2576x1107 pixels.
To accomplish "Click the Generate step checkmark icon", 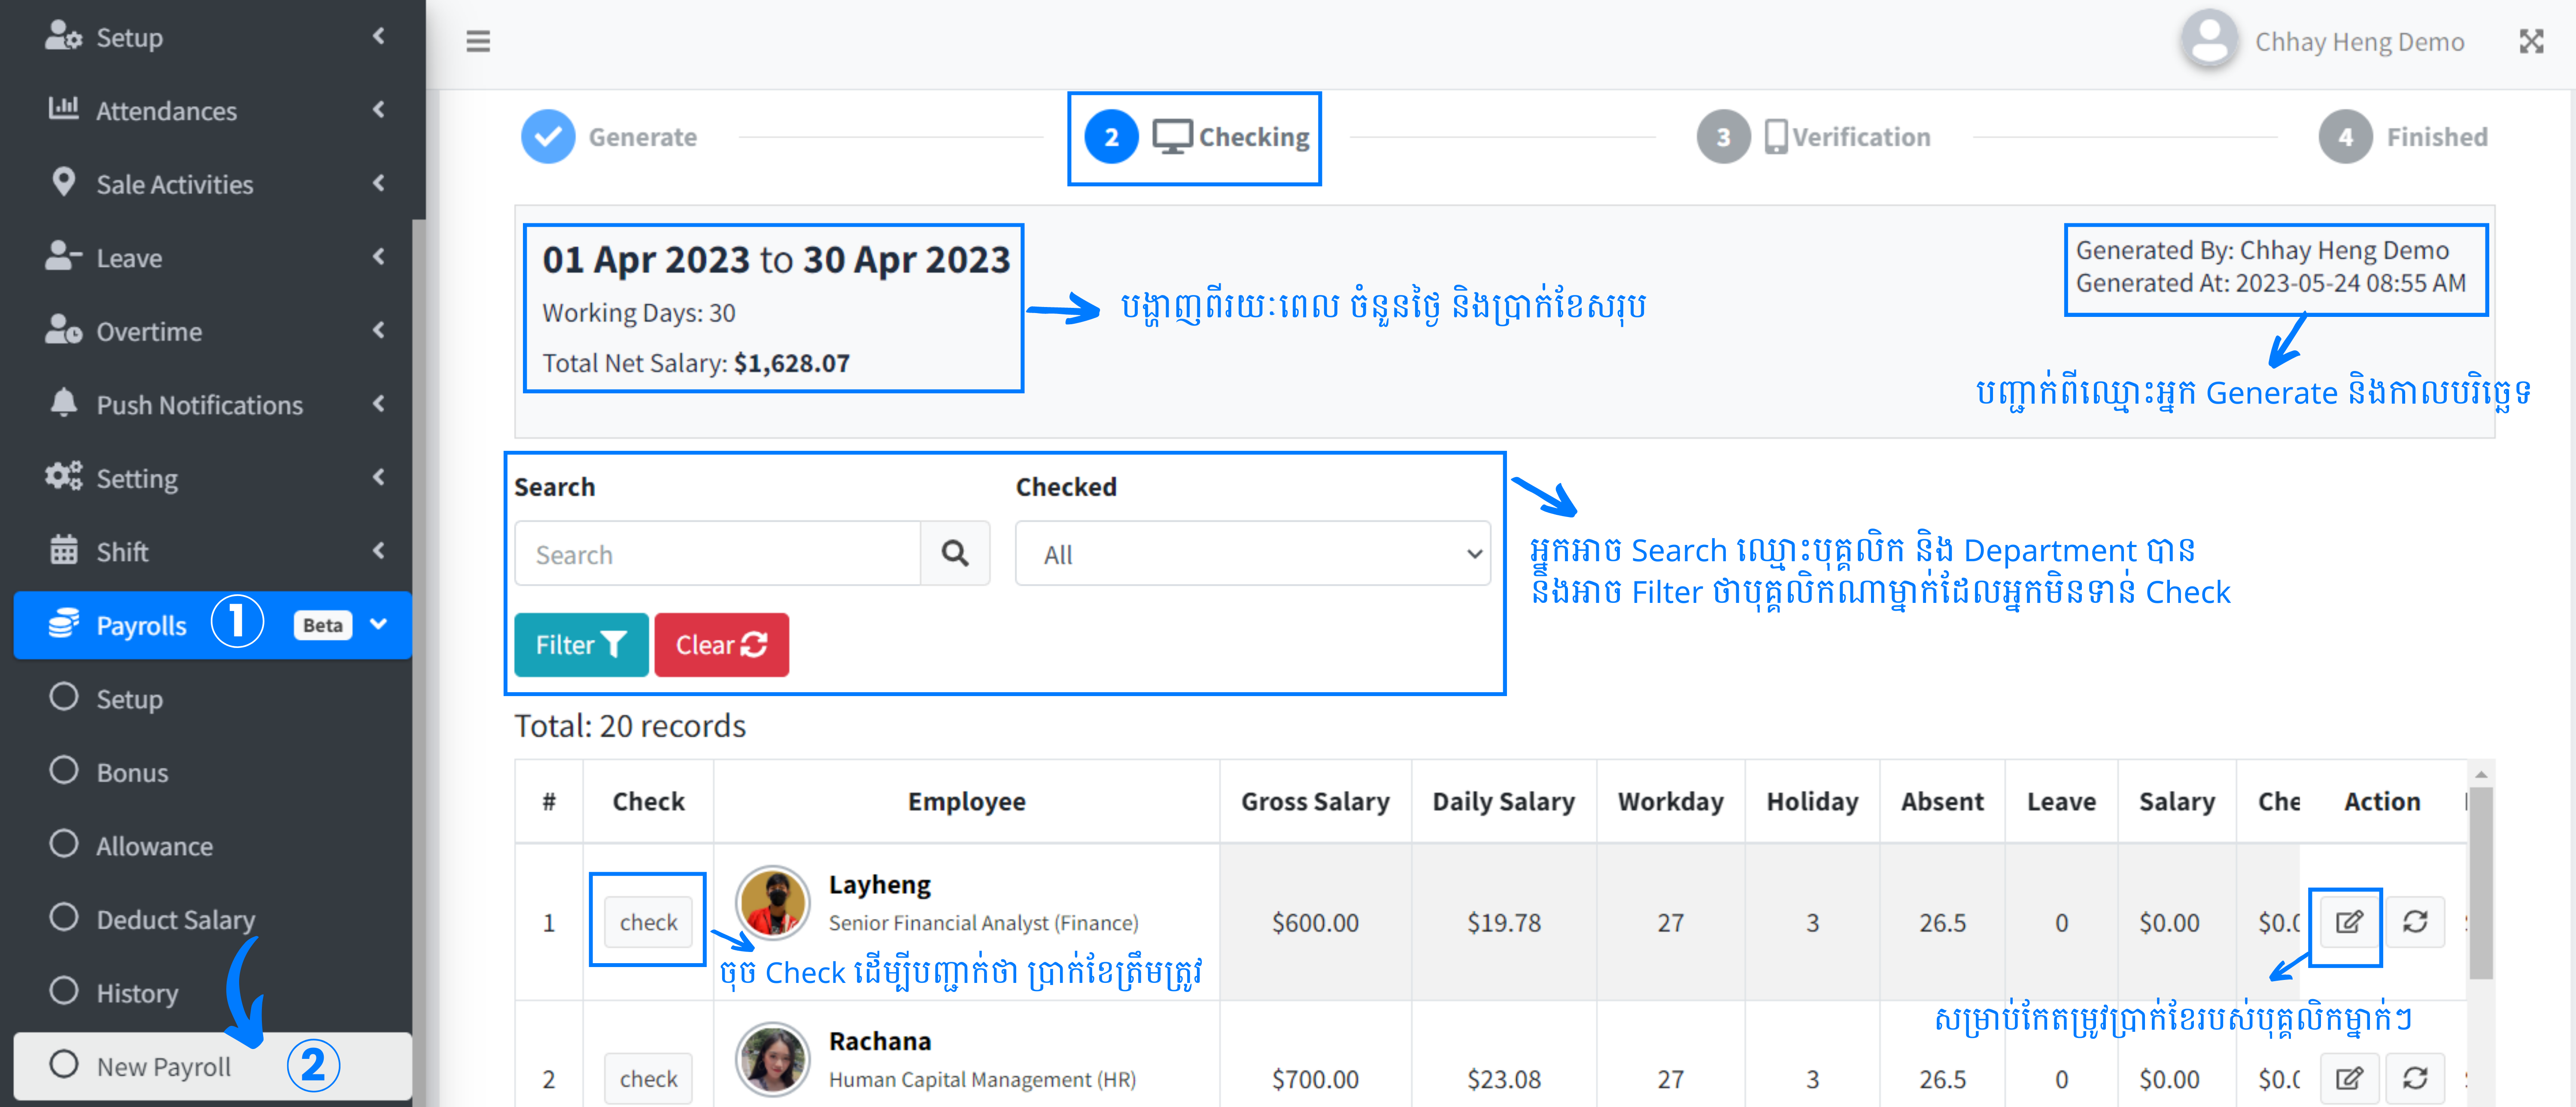I will pos(548,136).
